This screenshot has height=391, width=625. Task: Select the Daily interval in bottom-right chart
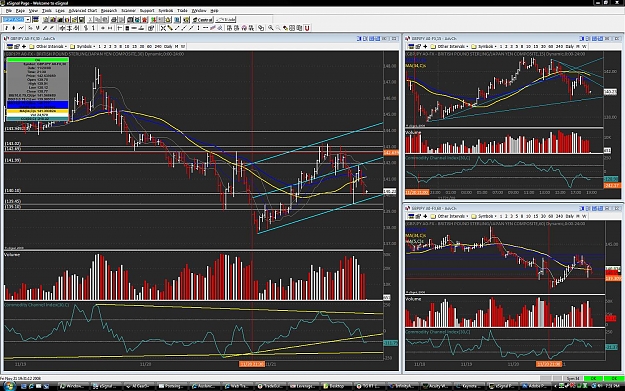pyautogui.click(x=569, y=216)
